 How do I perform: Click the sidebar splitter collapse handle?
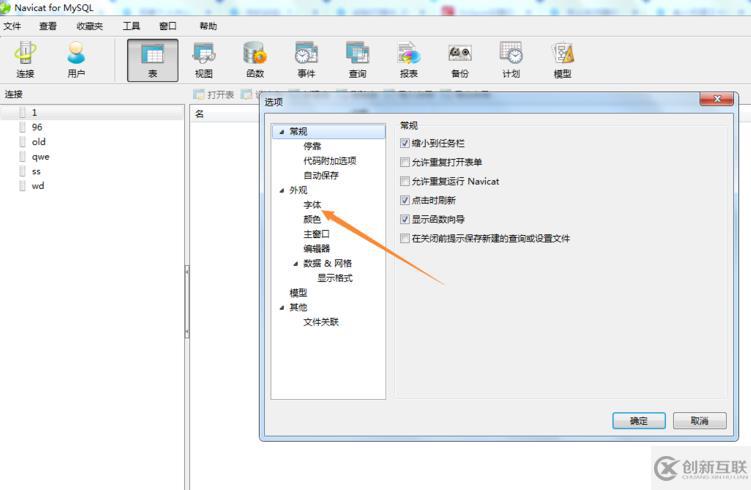click(x=187, y=302)
